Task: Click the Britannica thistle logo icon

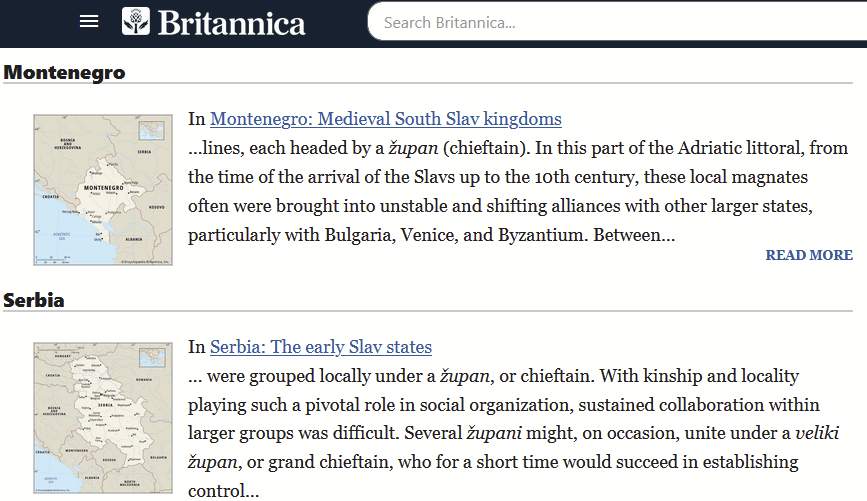Action: [x=136, y=21]
